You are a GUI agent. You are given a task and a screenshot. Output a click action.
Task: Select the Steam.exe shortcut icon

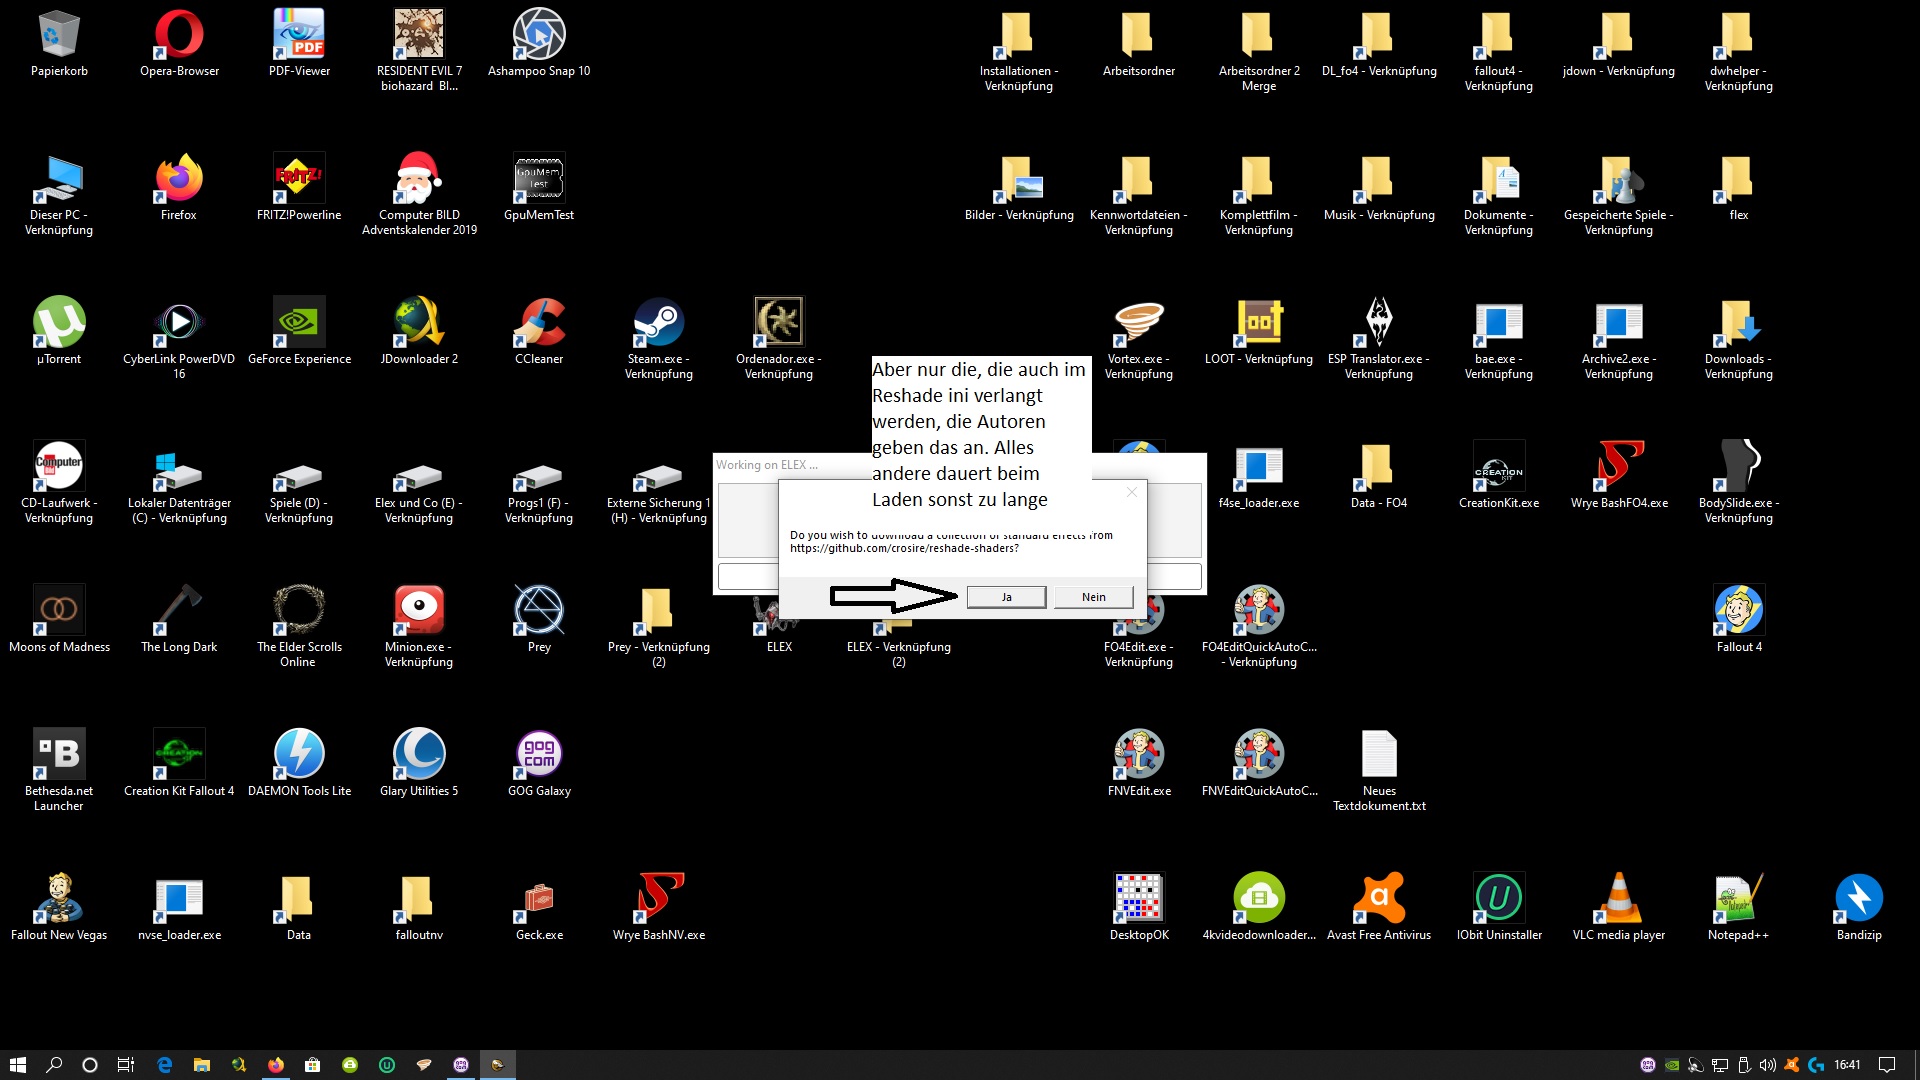658,323
